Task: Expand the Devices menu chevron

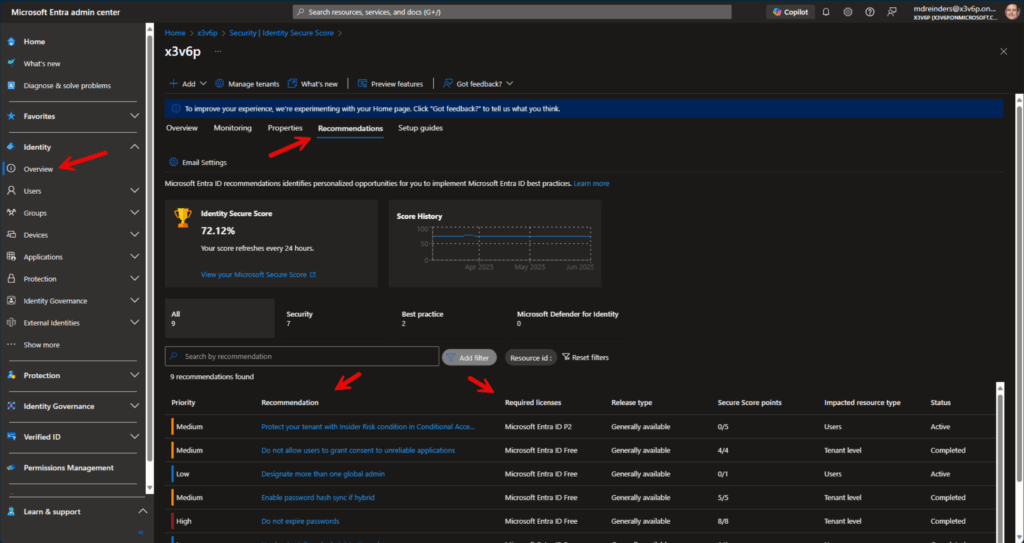Action: (135, 235)
